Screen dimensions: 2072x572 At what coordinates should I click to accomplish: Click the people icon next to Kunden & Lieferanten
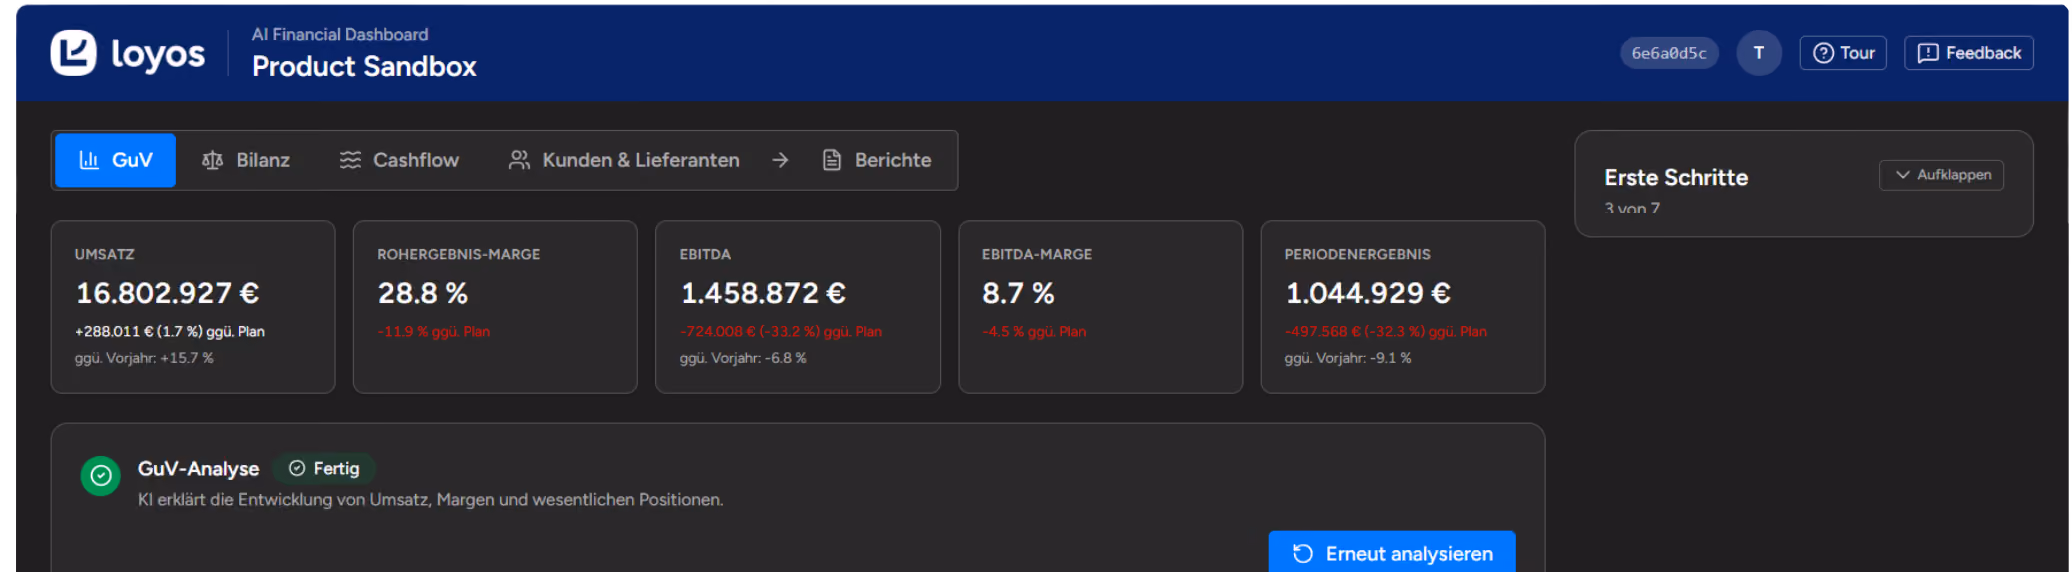pyautogui.click(x=519, y=160)
